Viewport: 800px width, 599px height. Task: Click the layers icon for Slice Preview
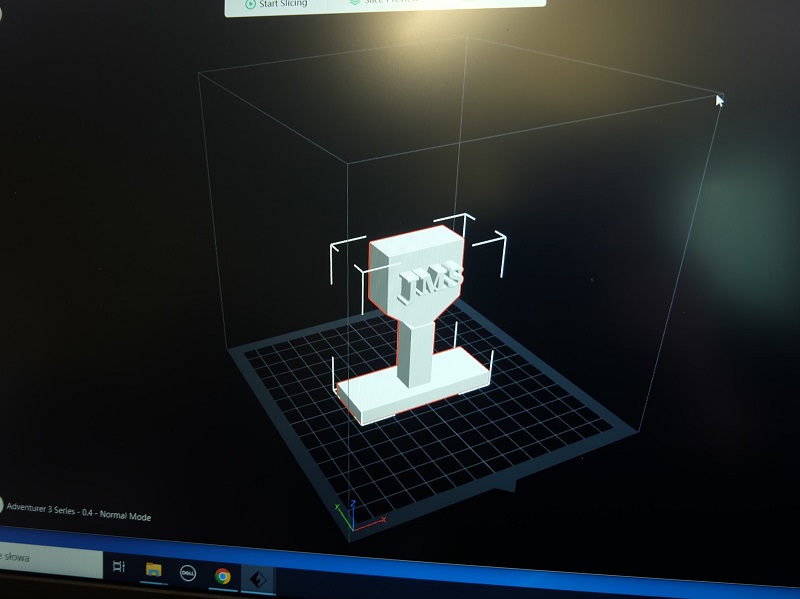pyautogui.click(x=356, y=3)
